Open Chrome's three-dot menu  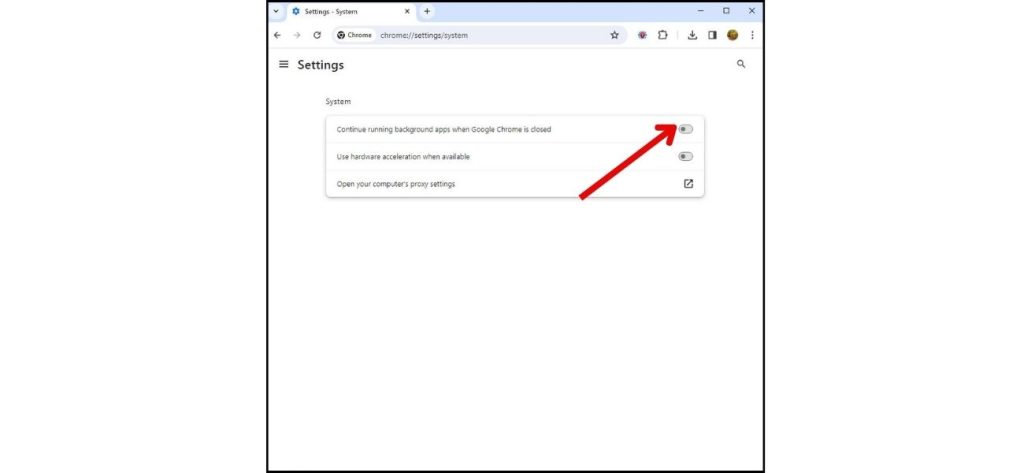752,35
